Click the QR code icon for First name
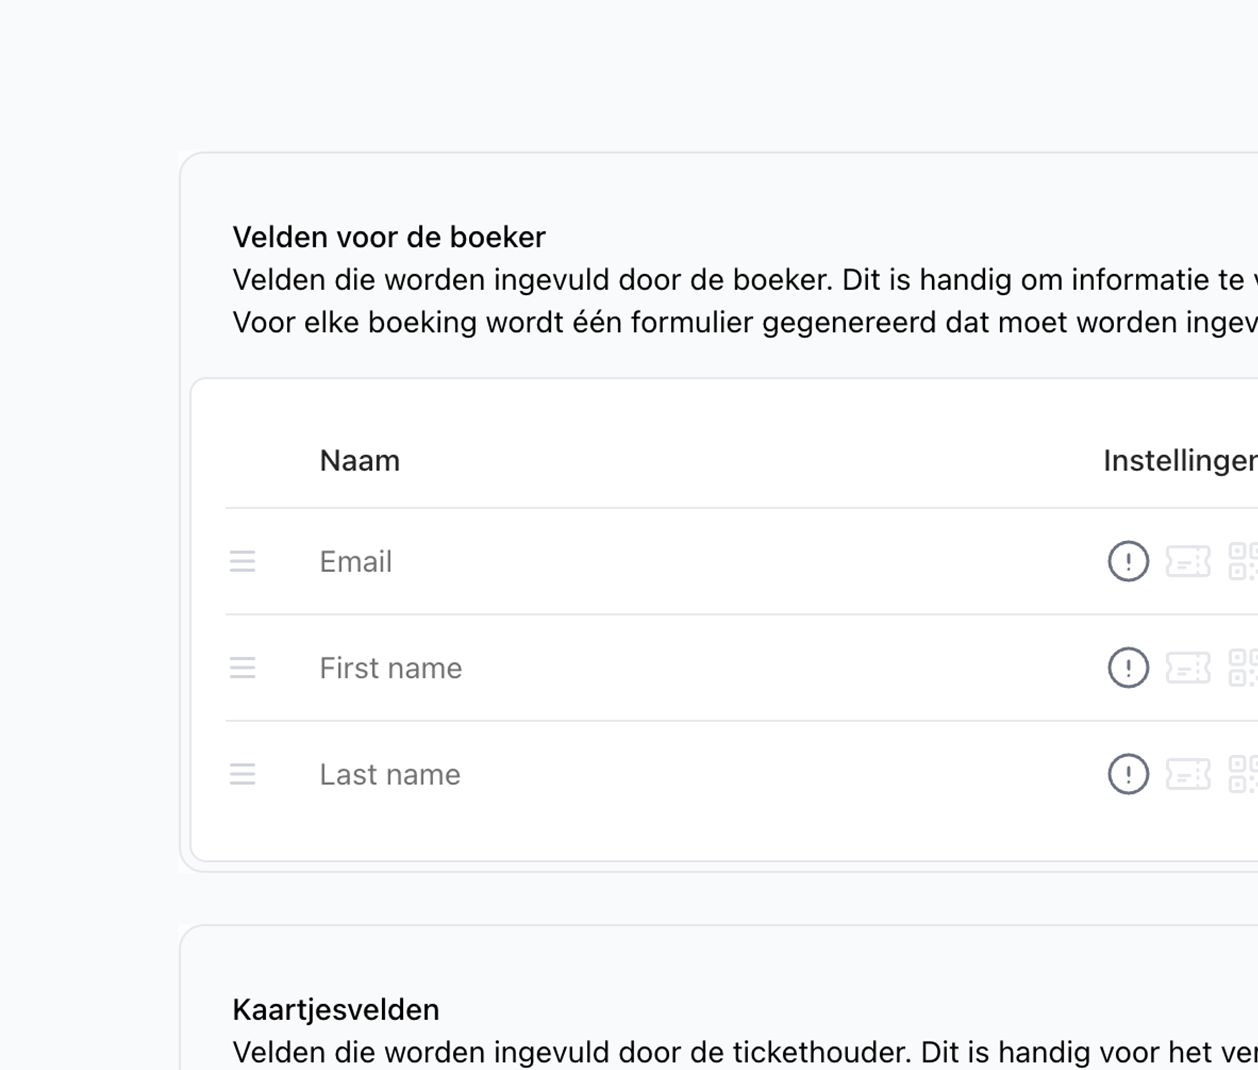1258x1070 pixels. [1243, 667]
